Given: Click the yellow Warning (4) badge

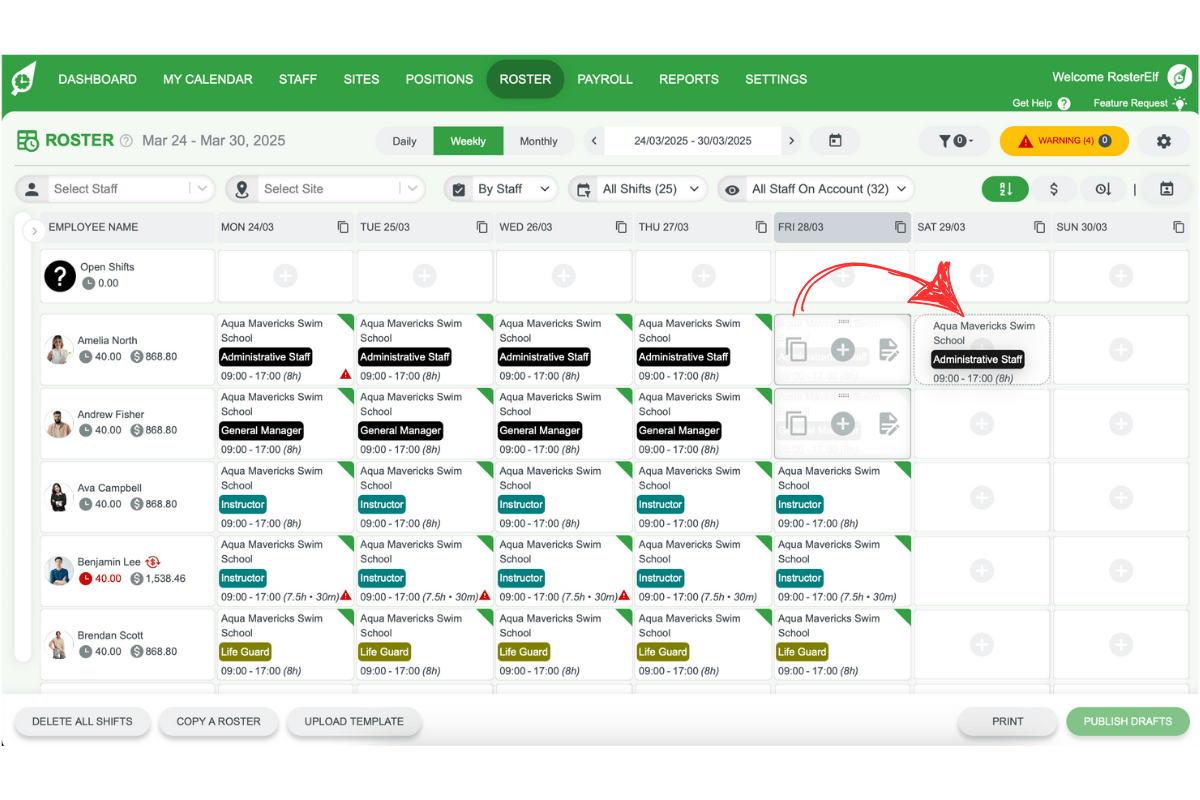Looking at the screenshot, I should (x=1064, y=141).
